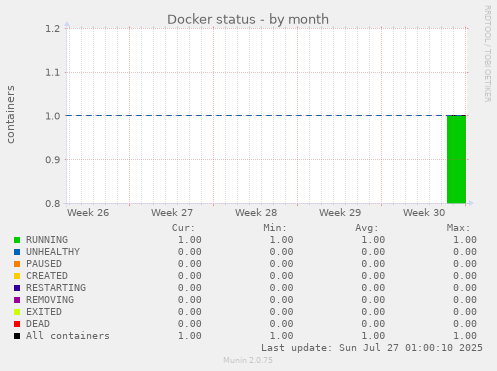Click the CREATED legend label
The height and width of the screenshot is (371, 497).
point(47,276)
